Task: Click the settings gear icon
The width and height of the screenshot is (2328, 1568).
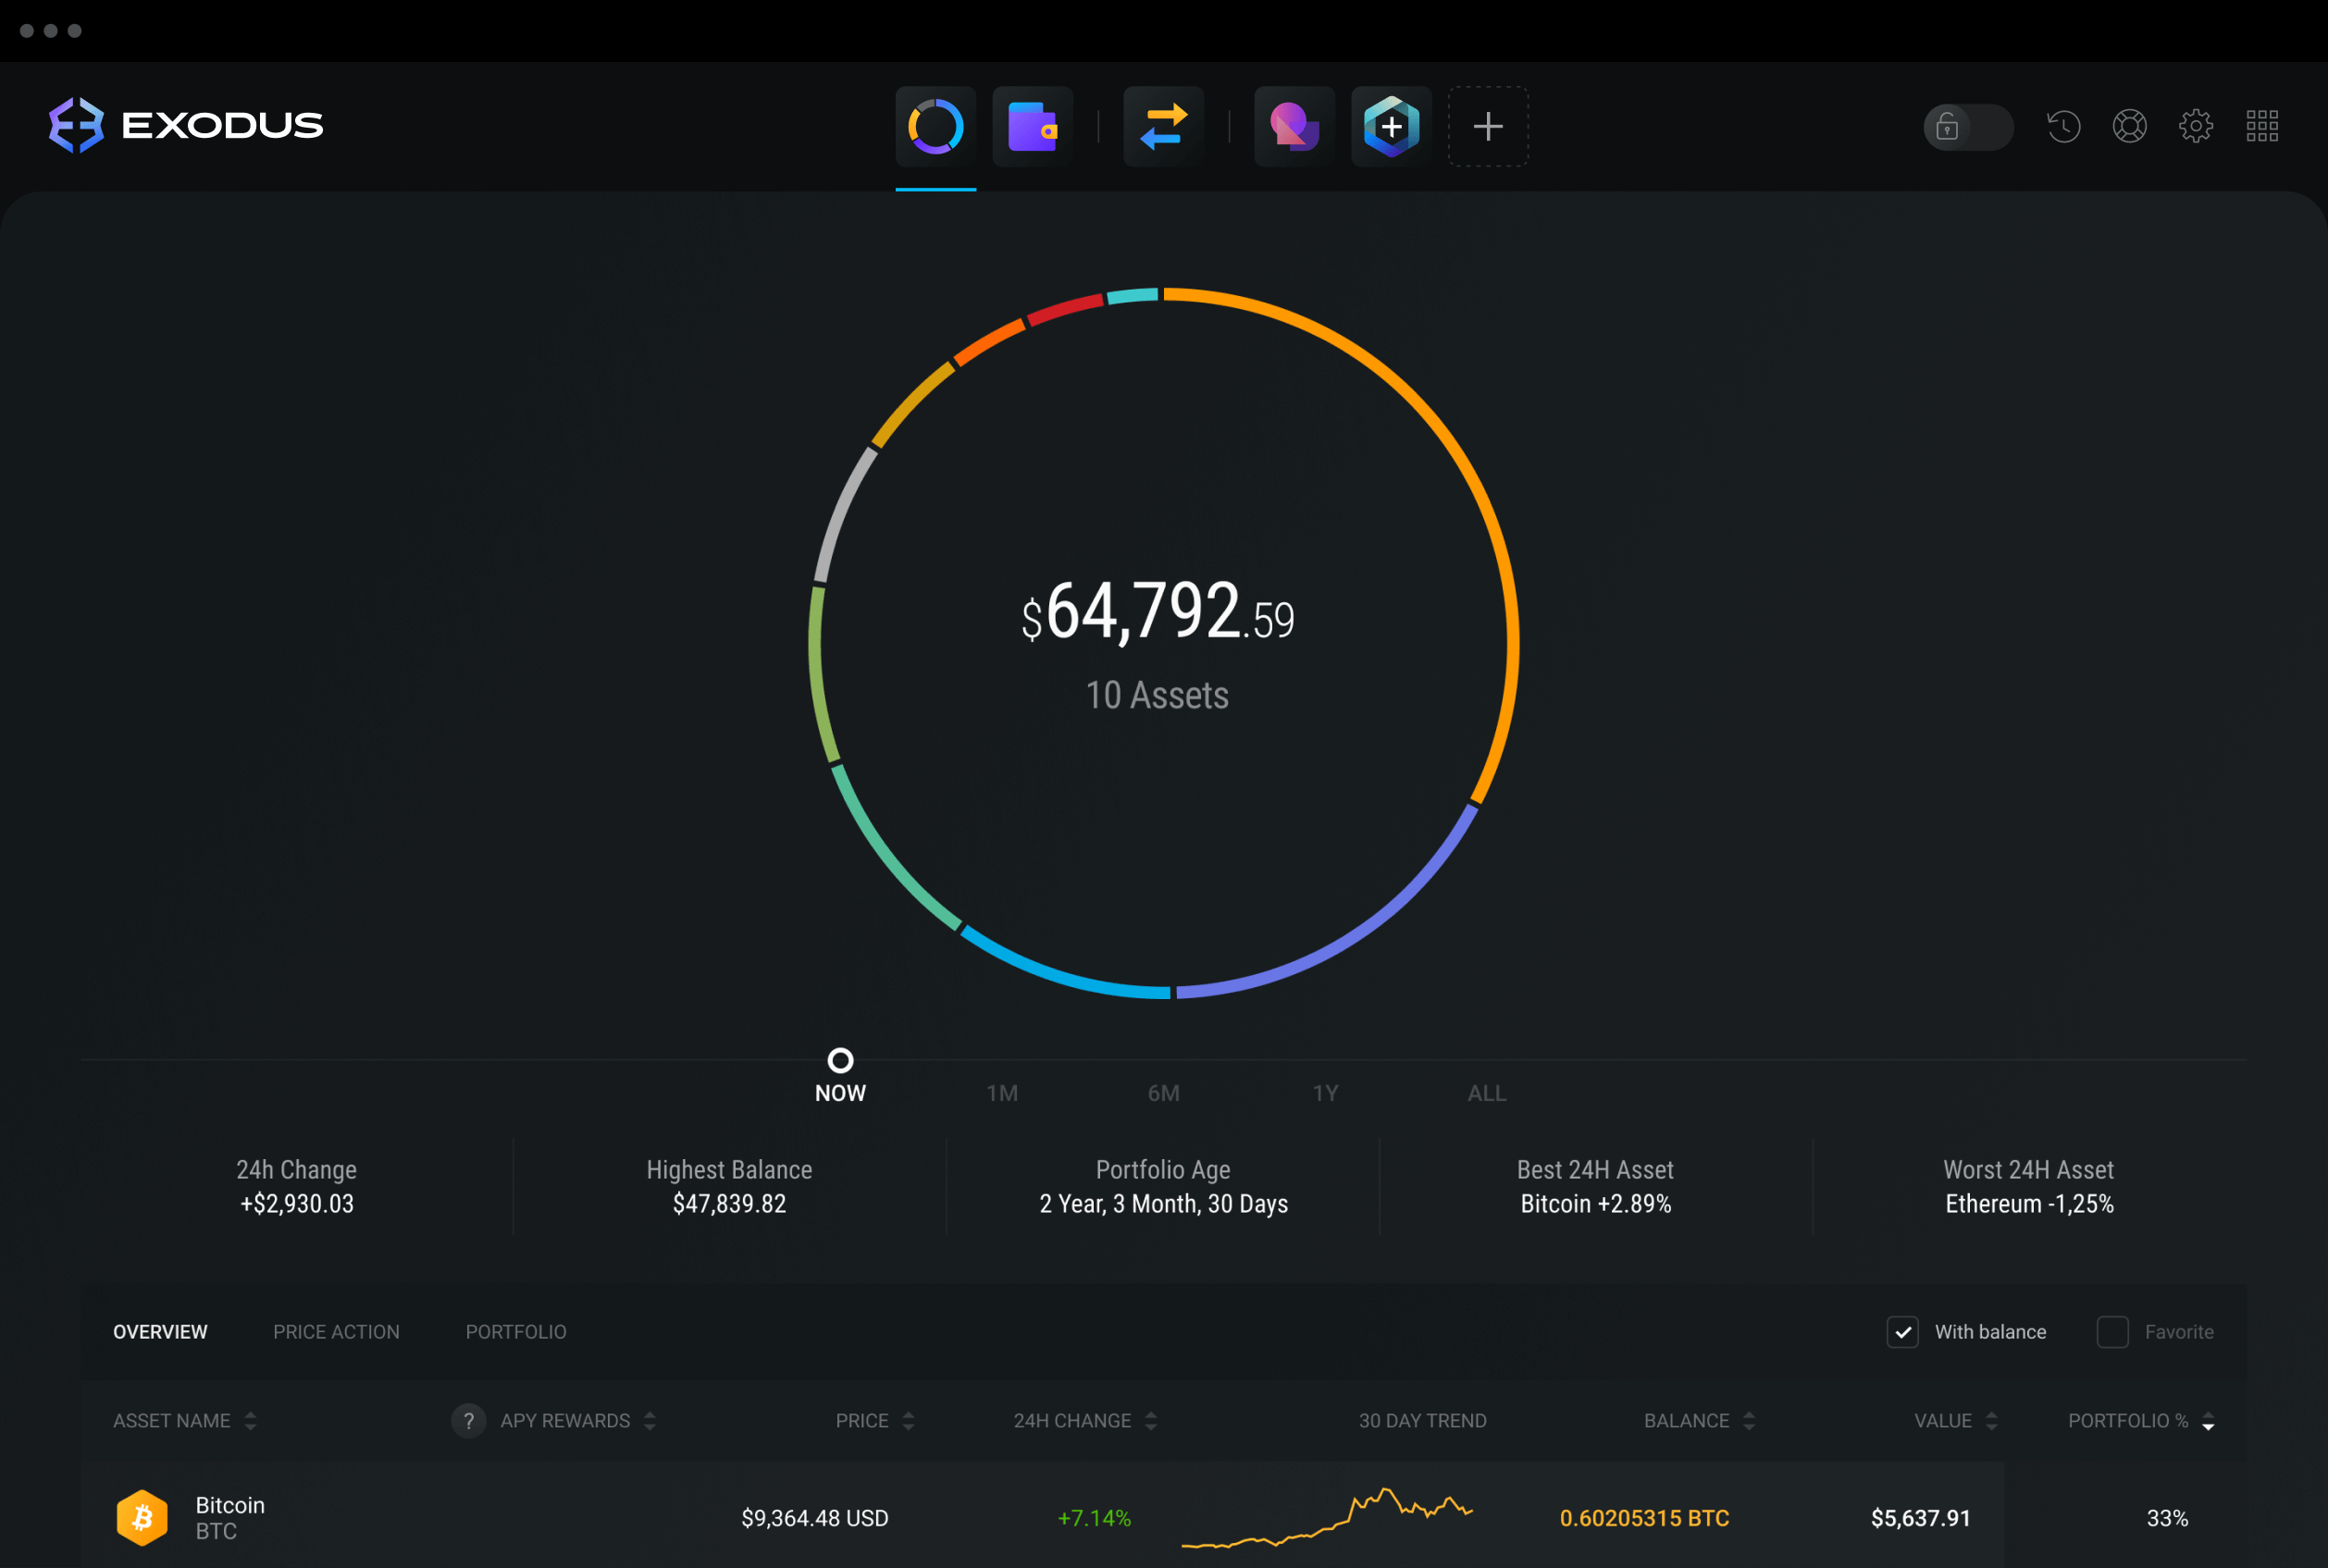Action: point(2195,122)
